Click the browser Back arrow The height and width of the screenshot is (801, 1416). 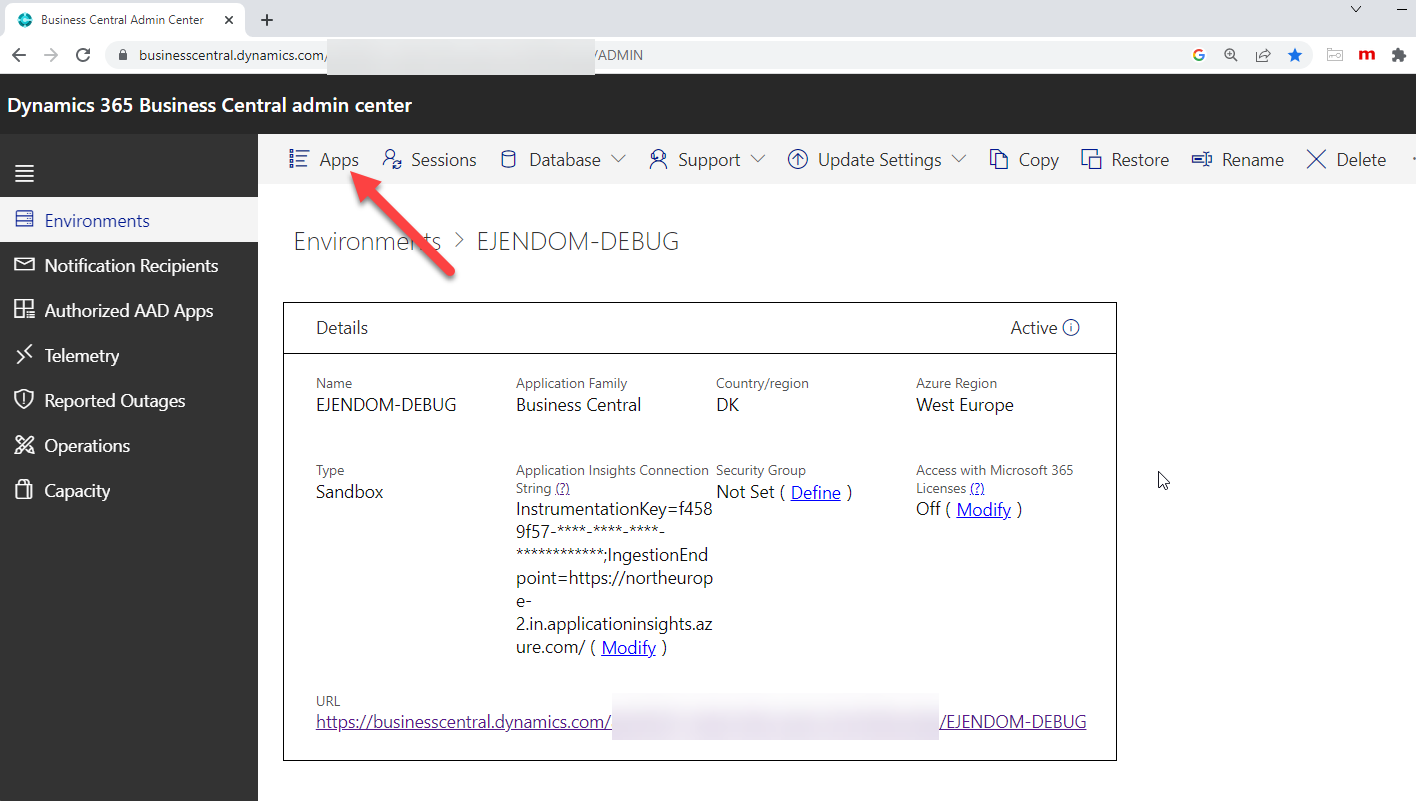(x=19, y=55)
